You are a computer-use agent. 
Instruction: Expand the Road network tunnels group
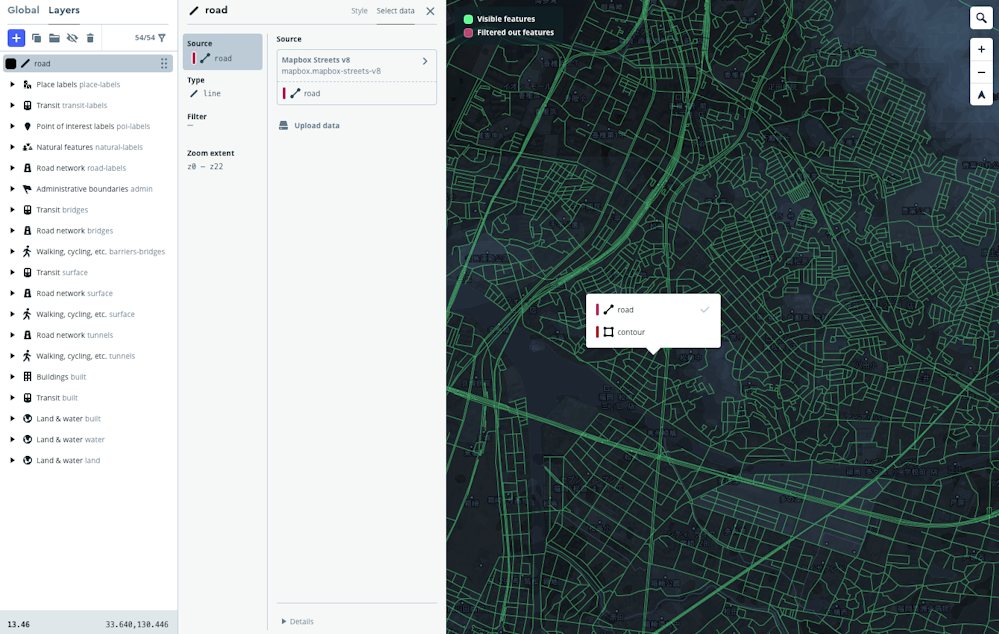pos(12,335)
